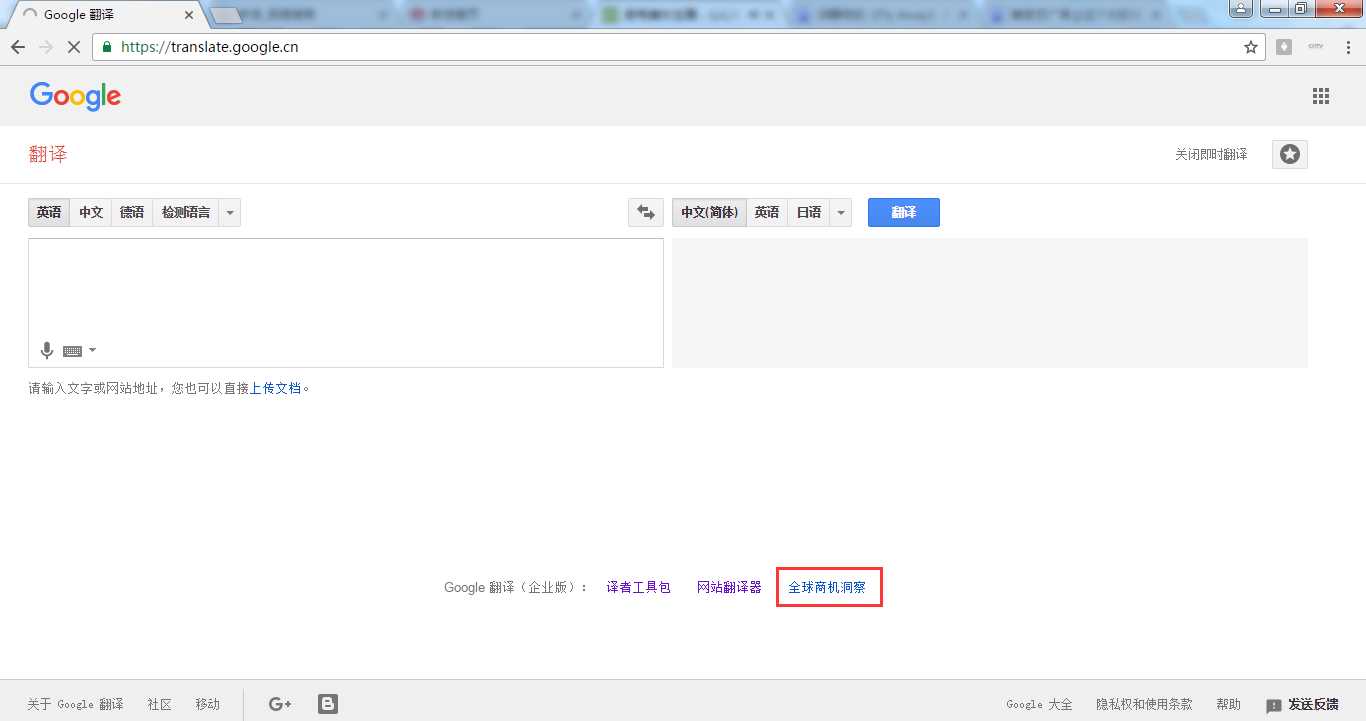
Task: Open the 网站翻译器 link
Action: coord(729,587)
